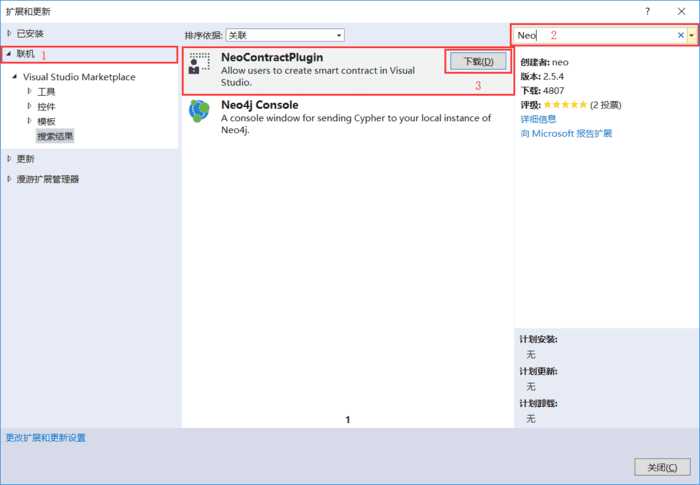700x485 pixels.
Task: Open the help question mark icon
Action: (x=647, y=12)
